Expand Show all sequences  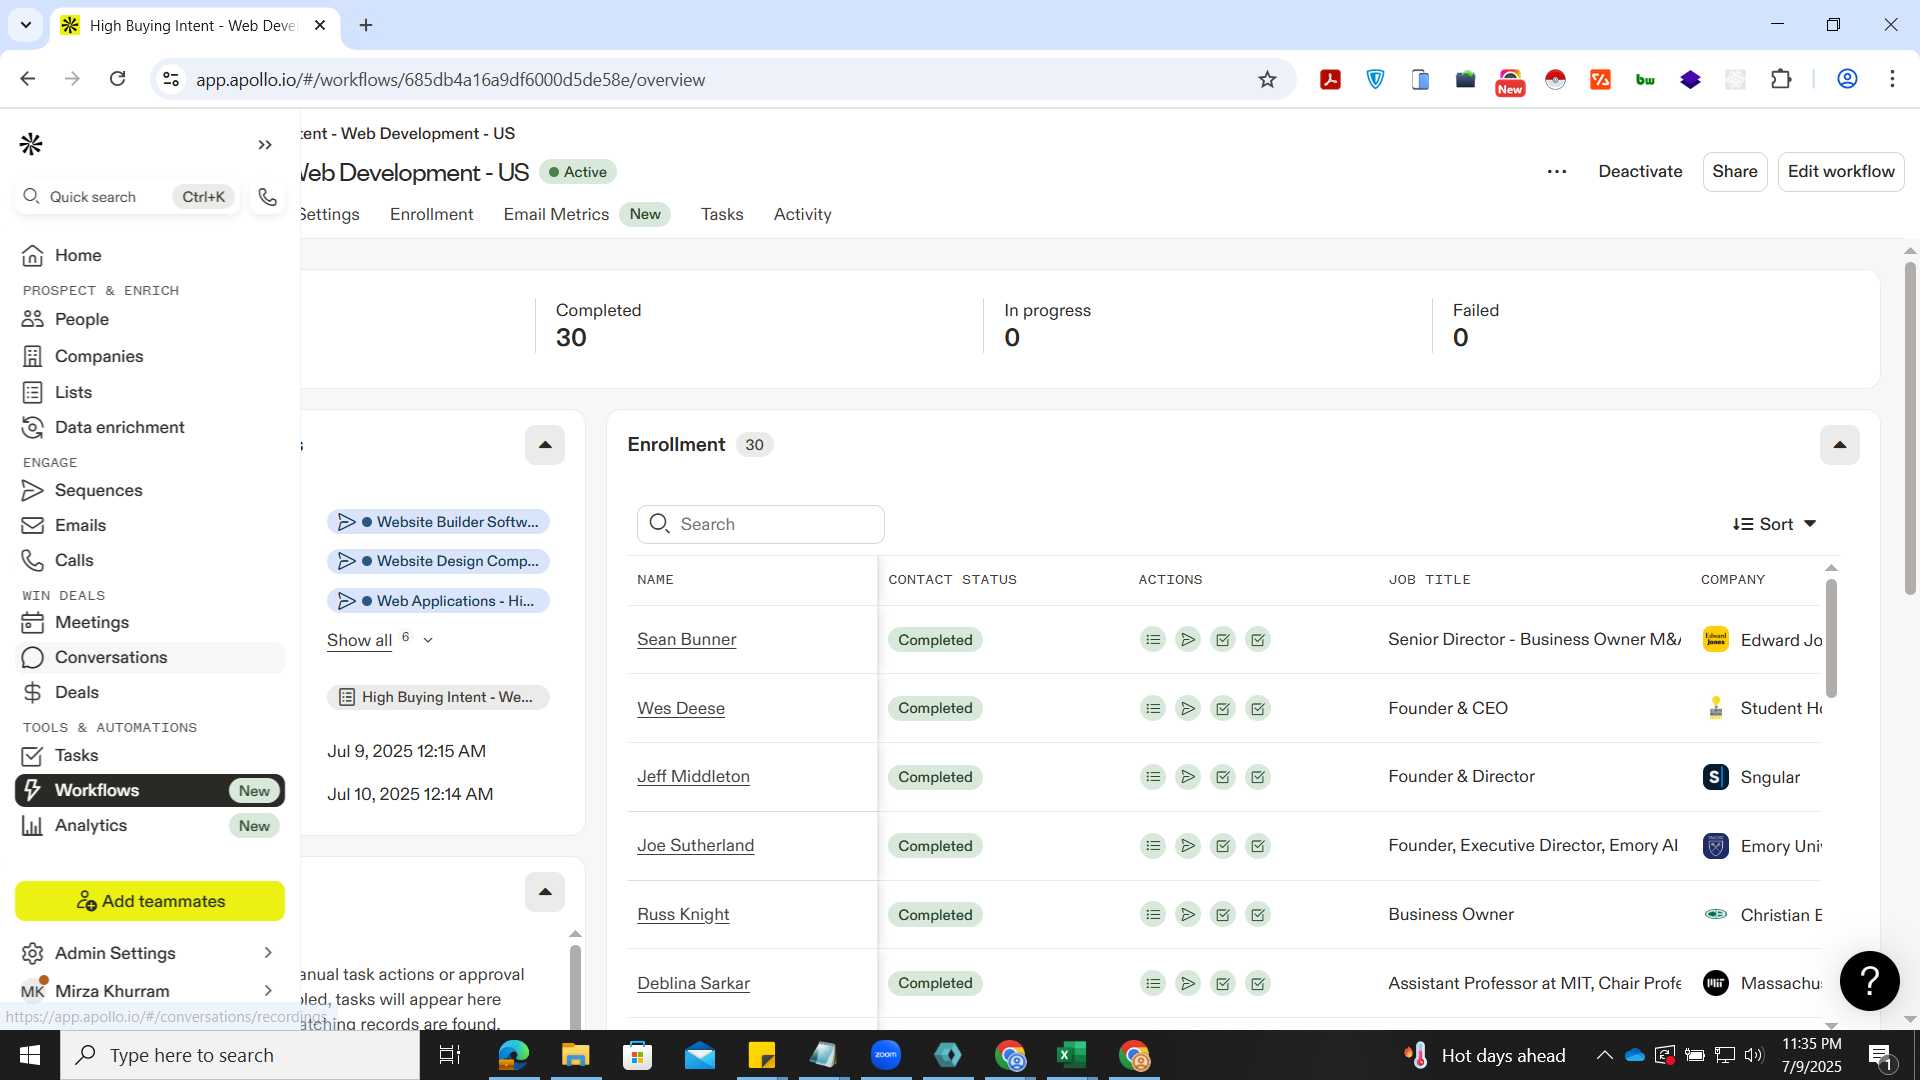tap(379, 640)
